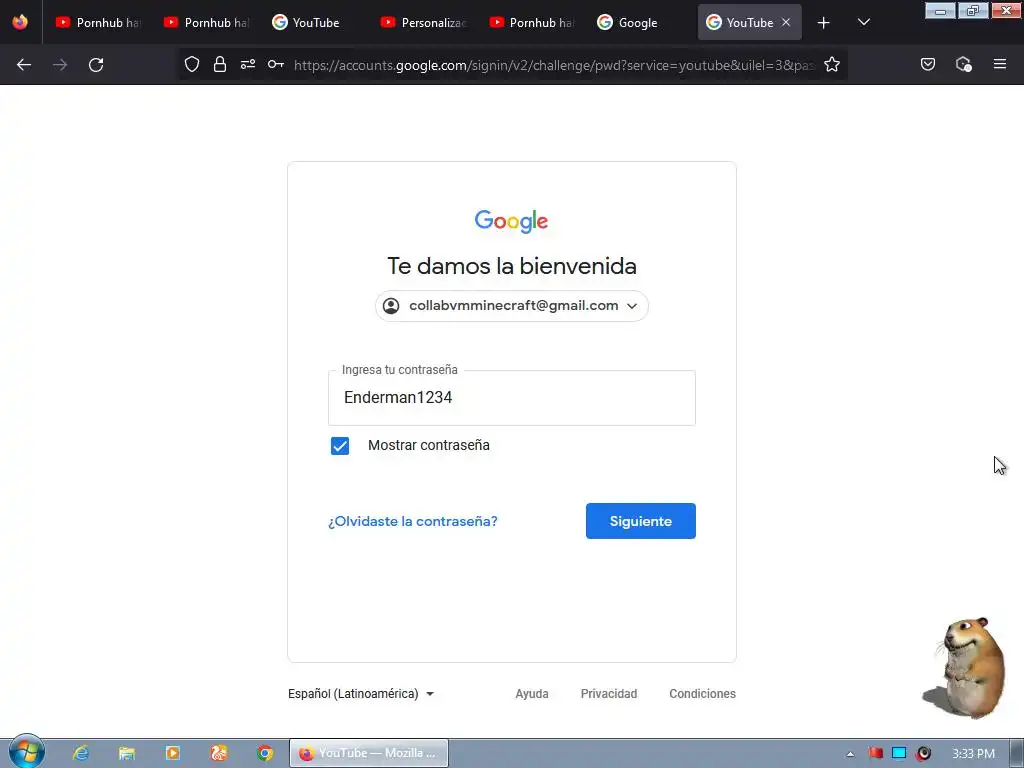
Task: Click the password input field
Action: (512, 398)
